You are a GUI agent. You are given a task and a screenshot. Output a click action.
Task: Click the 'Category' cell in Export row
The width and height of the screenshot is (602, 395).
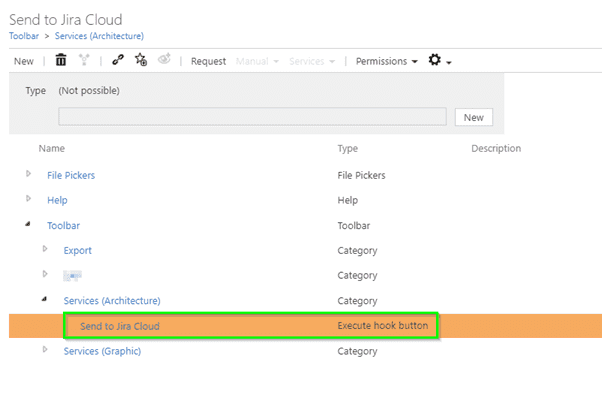[357, 251]
